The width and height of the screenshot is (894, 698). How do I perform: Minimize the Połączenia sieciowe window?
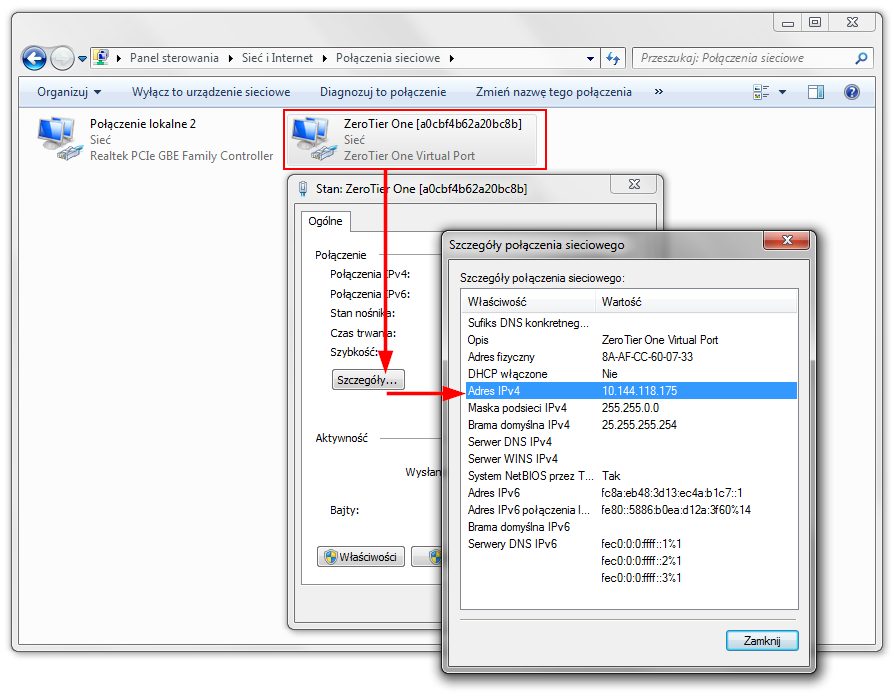[x=787, y=22]
